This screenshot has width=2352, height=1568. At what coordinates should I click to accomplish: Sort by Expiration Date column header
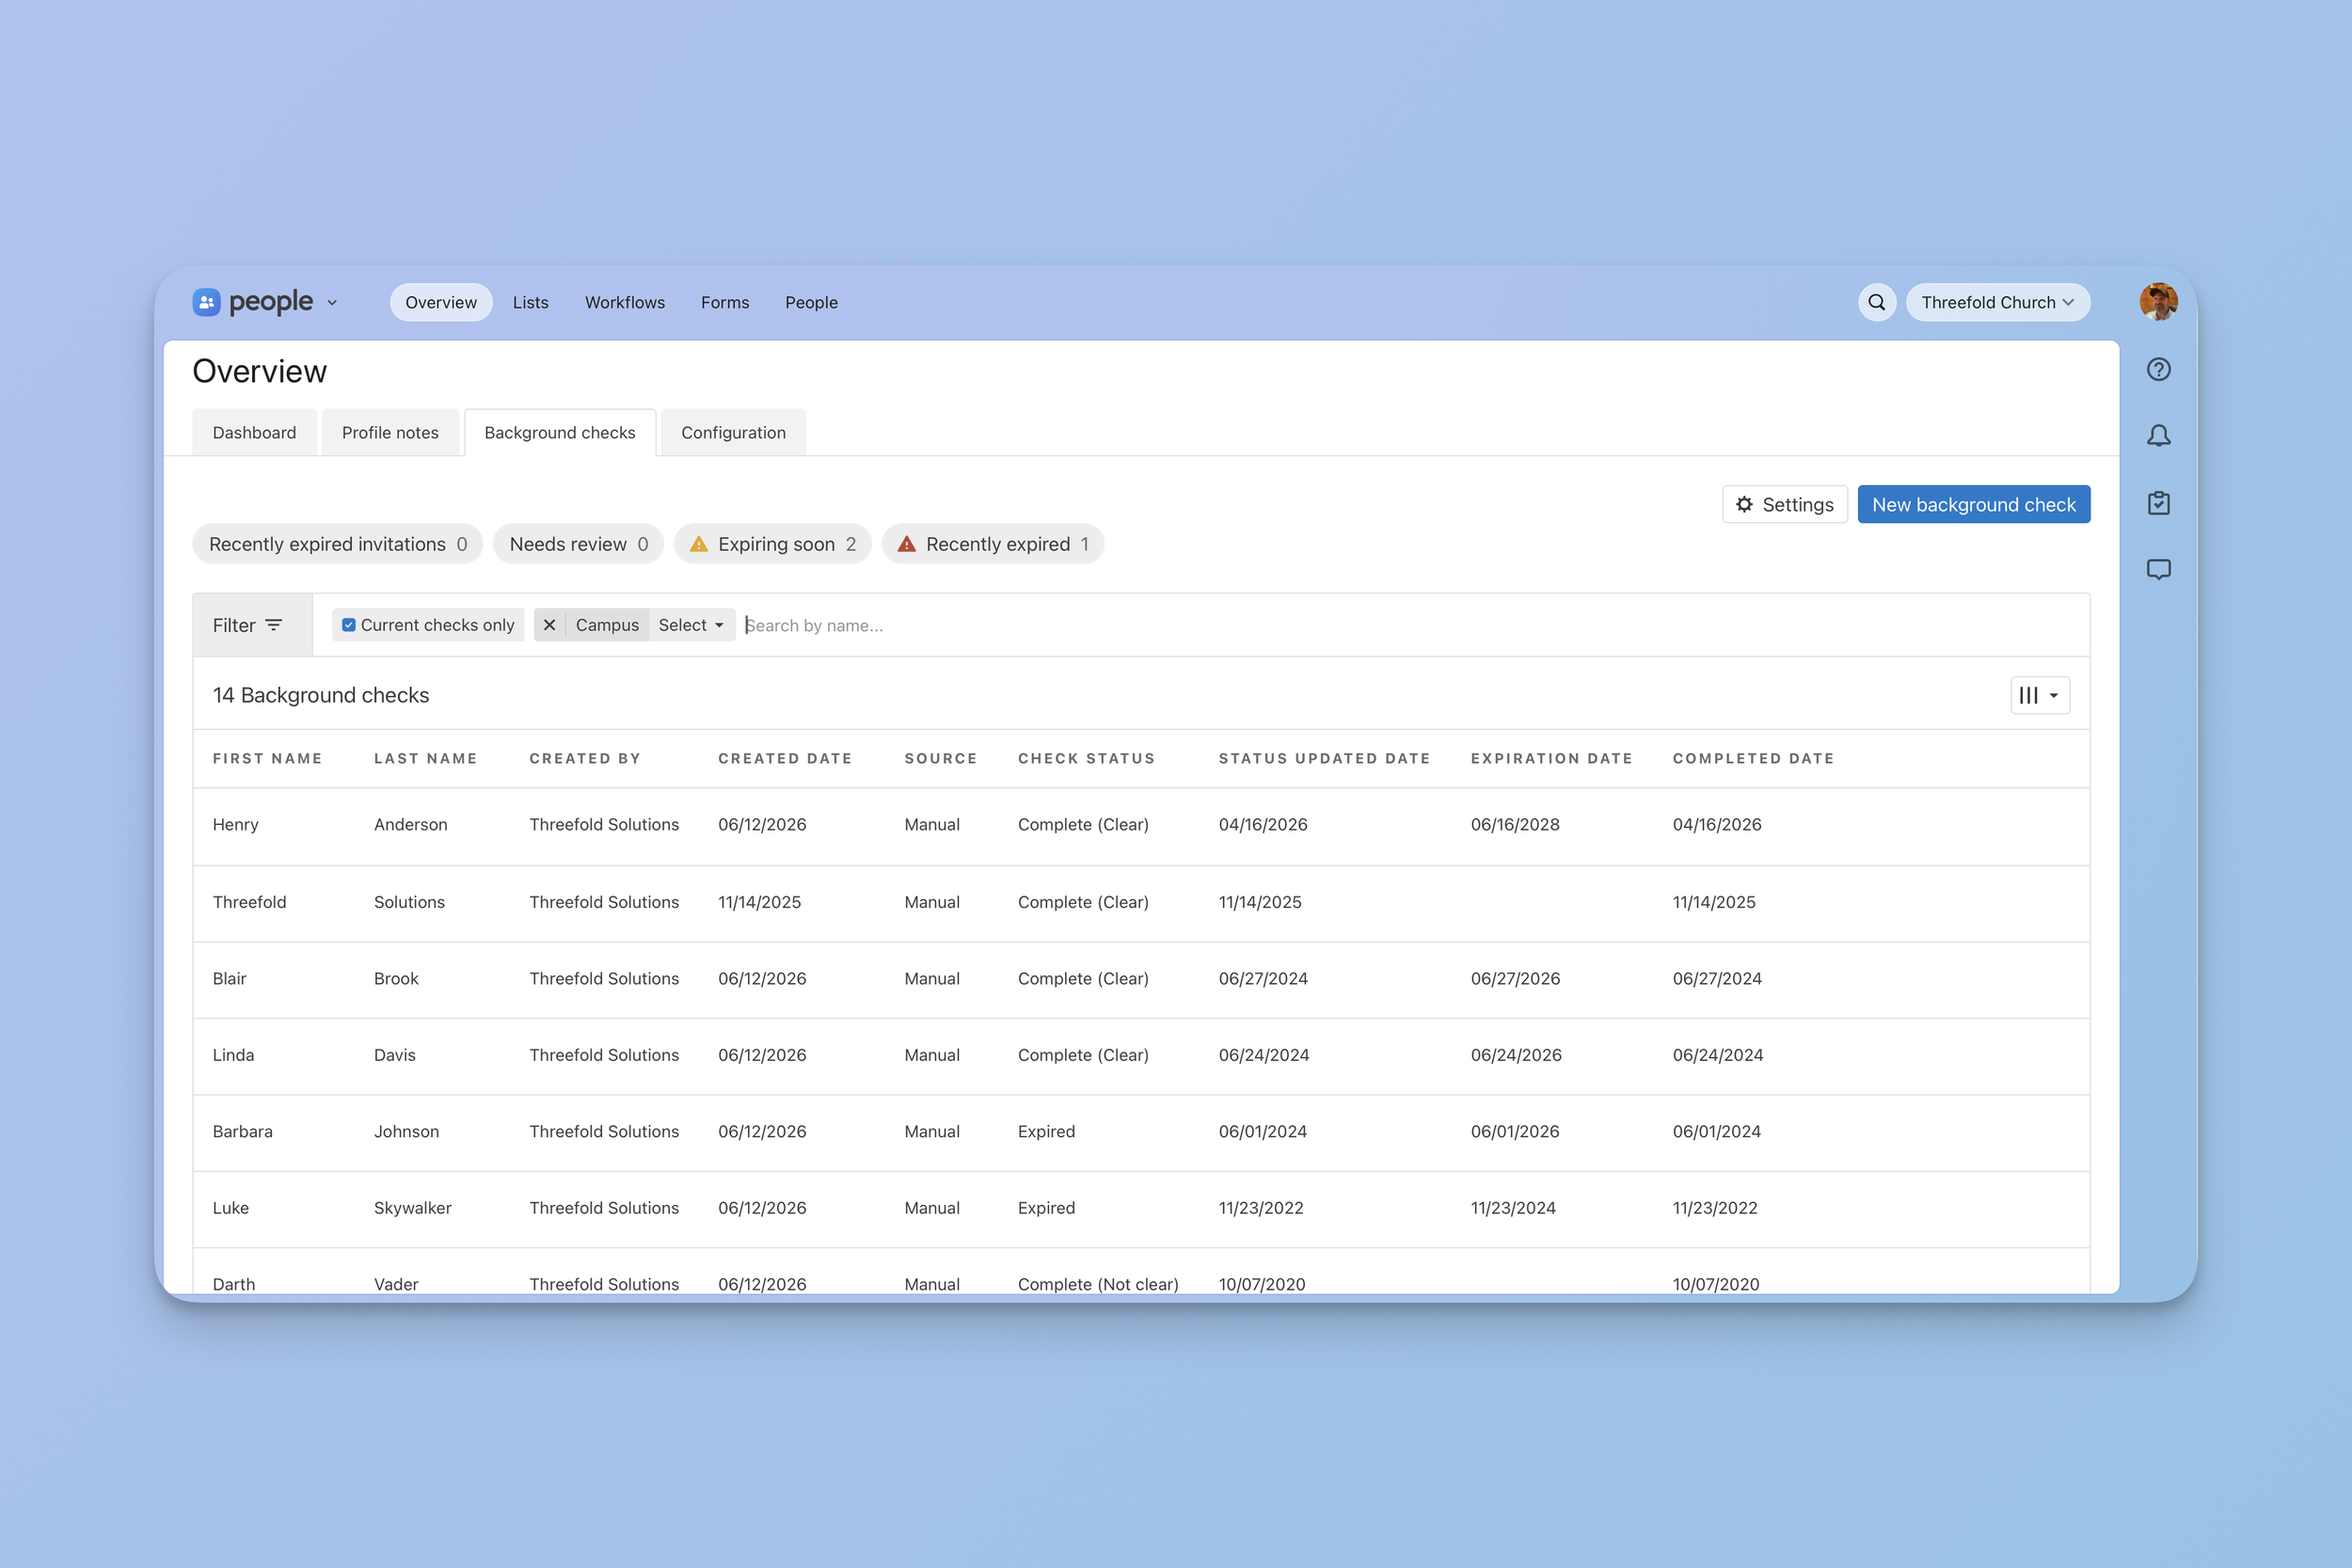1551,758
